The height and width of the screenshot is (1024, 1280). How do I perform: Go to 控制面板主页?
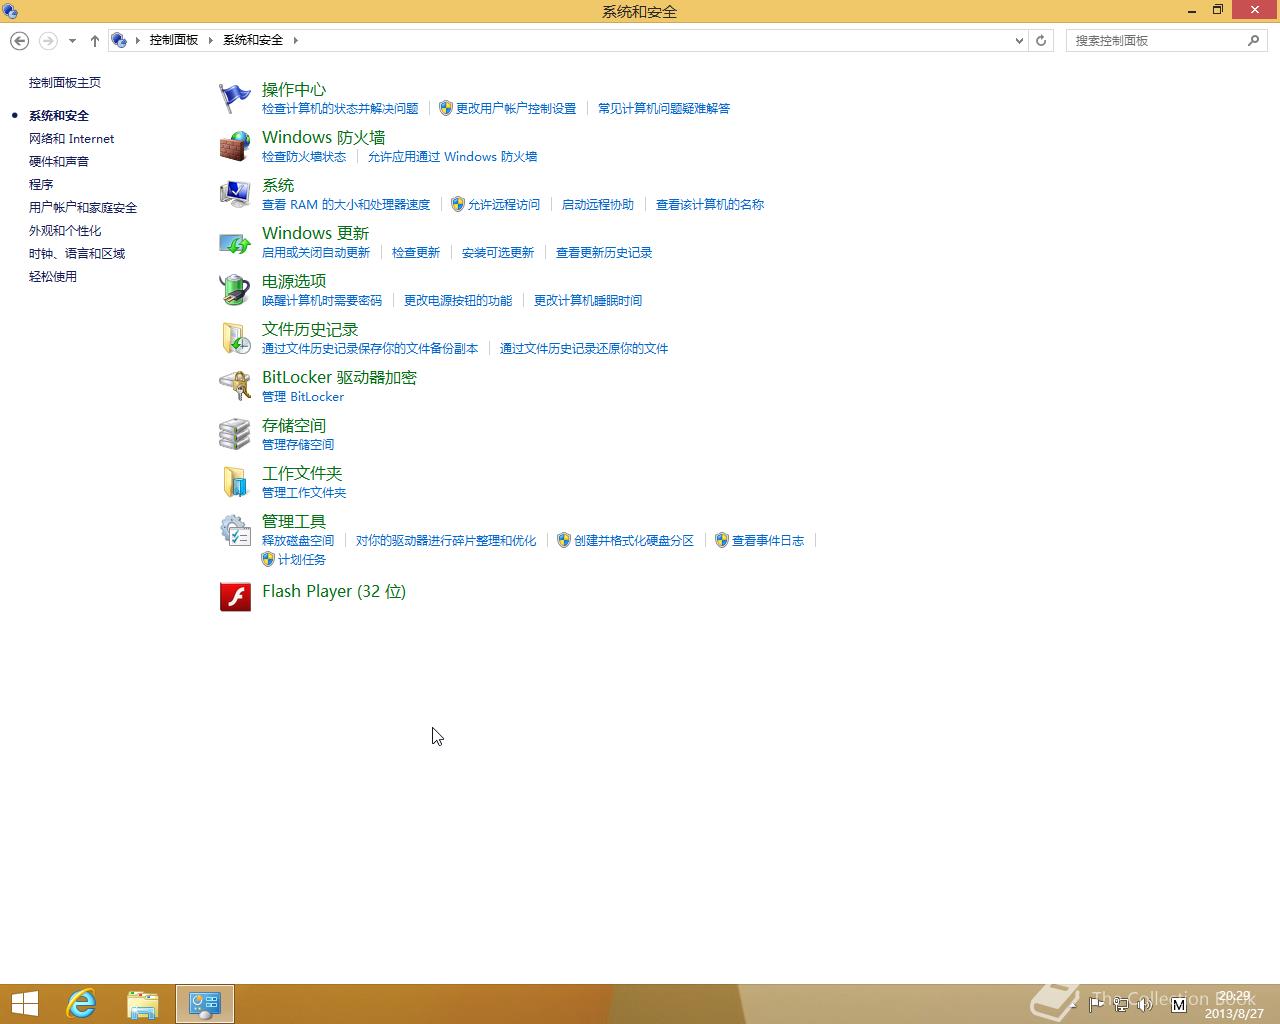65,83
